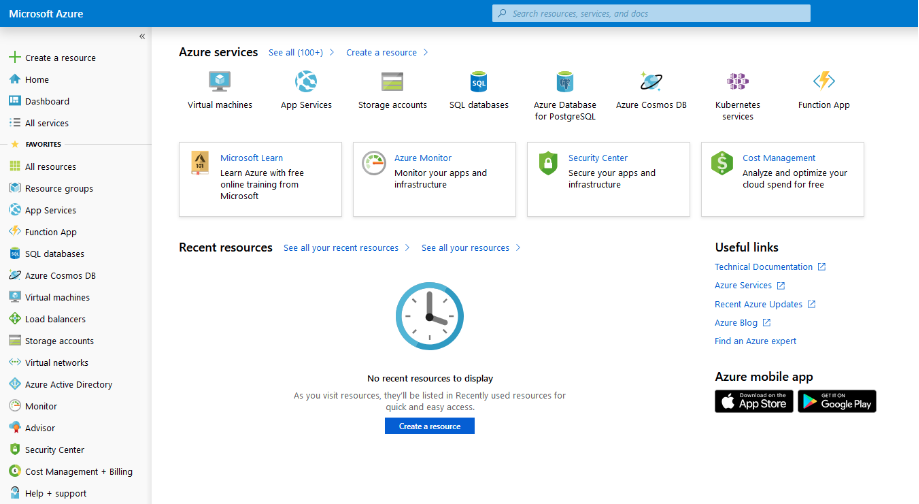
Task: Open the Azure Monitor title link
Action: (423, 158)
